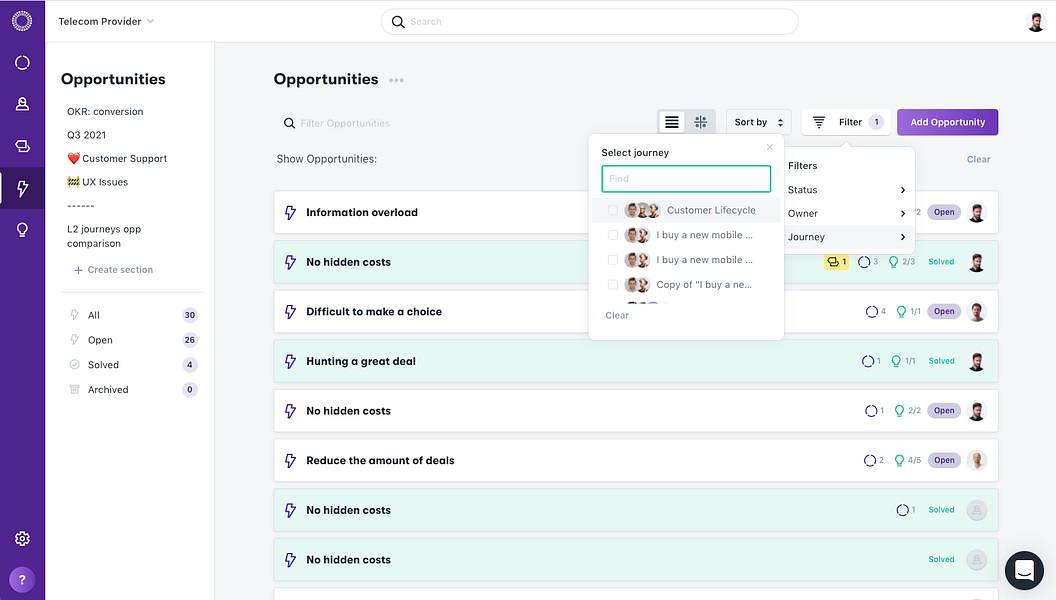Click the journey count icon on Difficult to make a choice

871,312
